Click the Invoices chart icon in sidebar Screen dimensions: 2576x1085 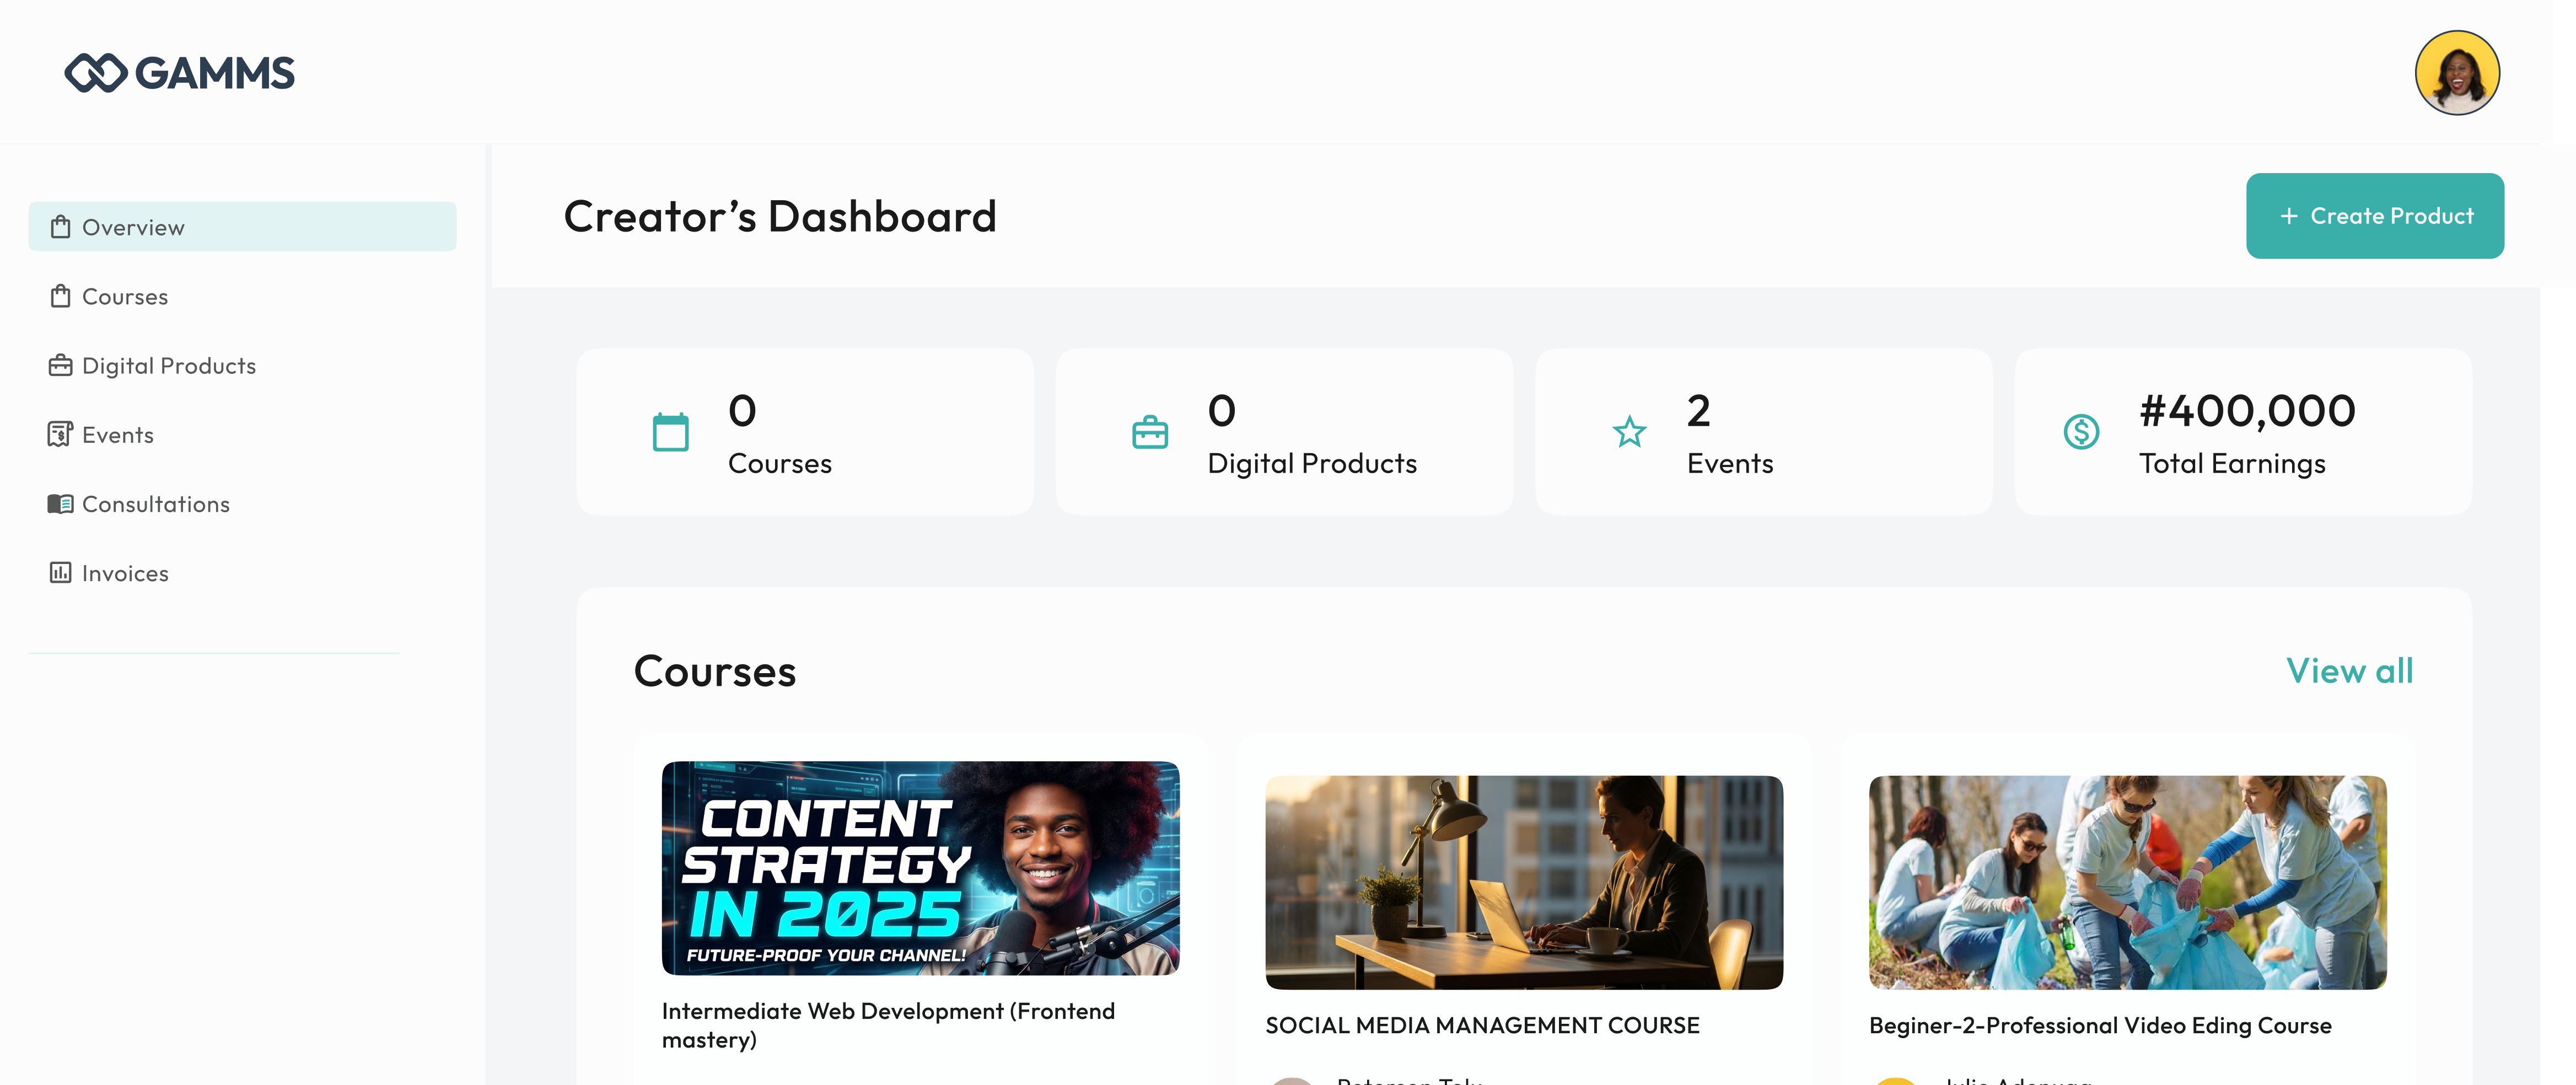[60, 572]
